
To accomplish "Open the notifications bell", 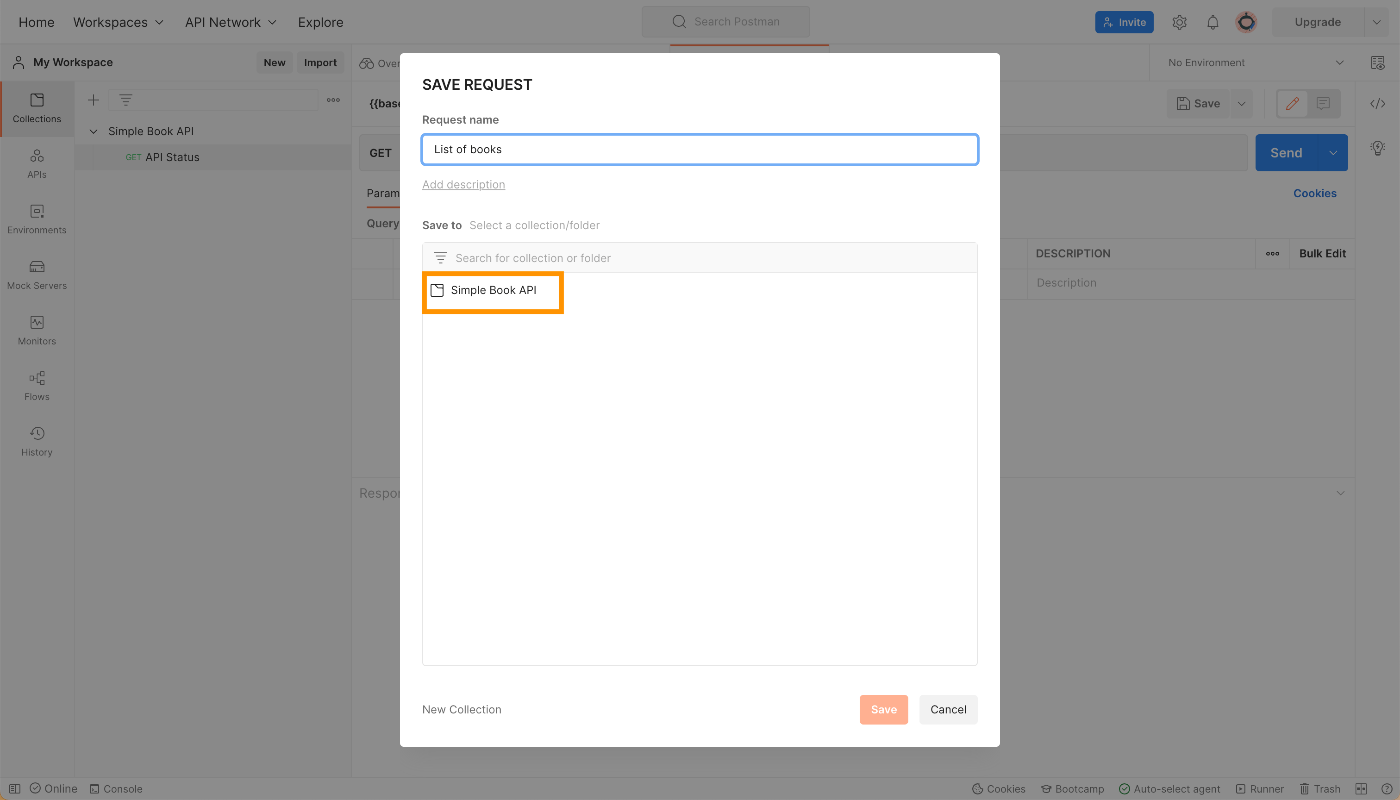I will coord(1213,22).
